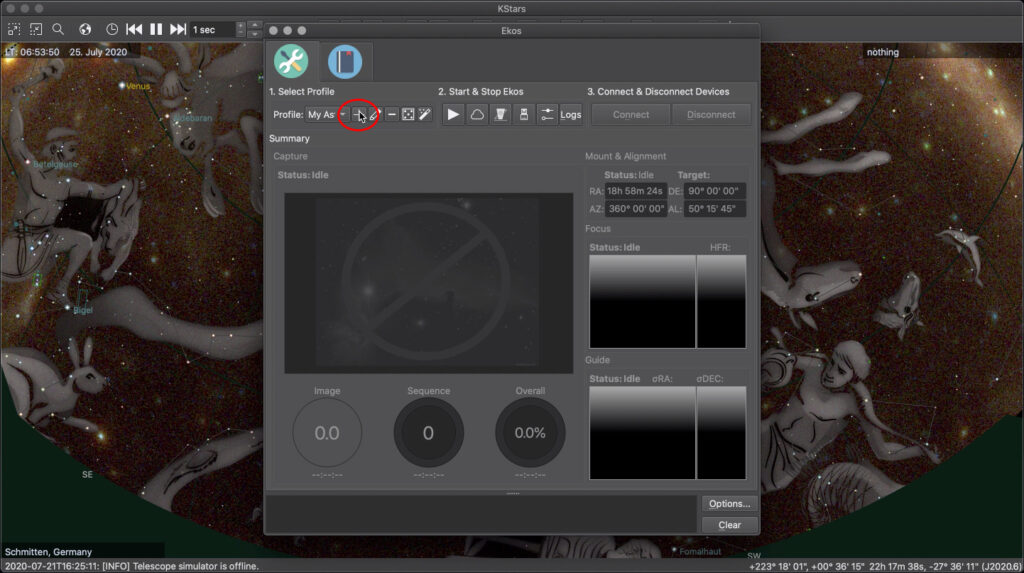Click the Summary heading in Ekos

289,139
